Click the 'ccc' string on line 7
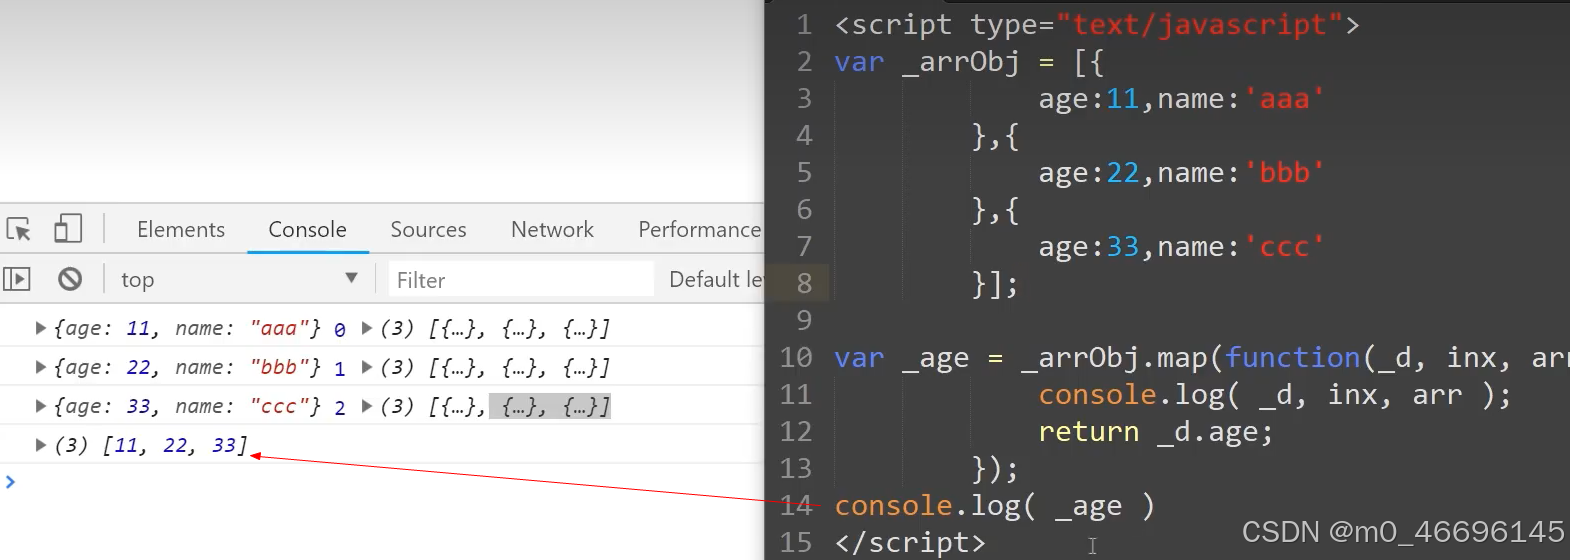The height and width of the screenshot is (560, 1570). [1284, 247]
